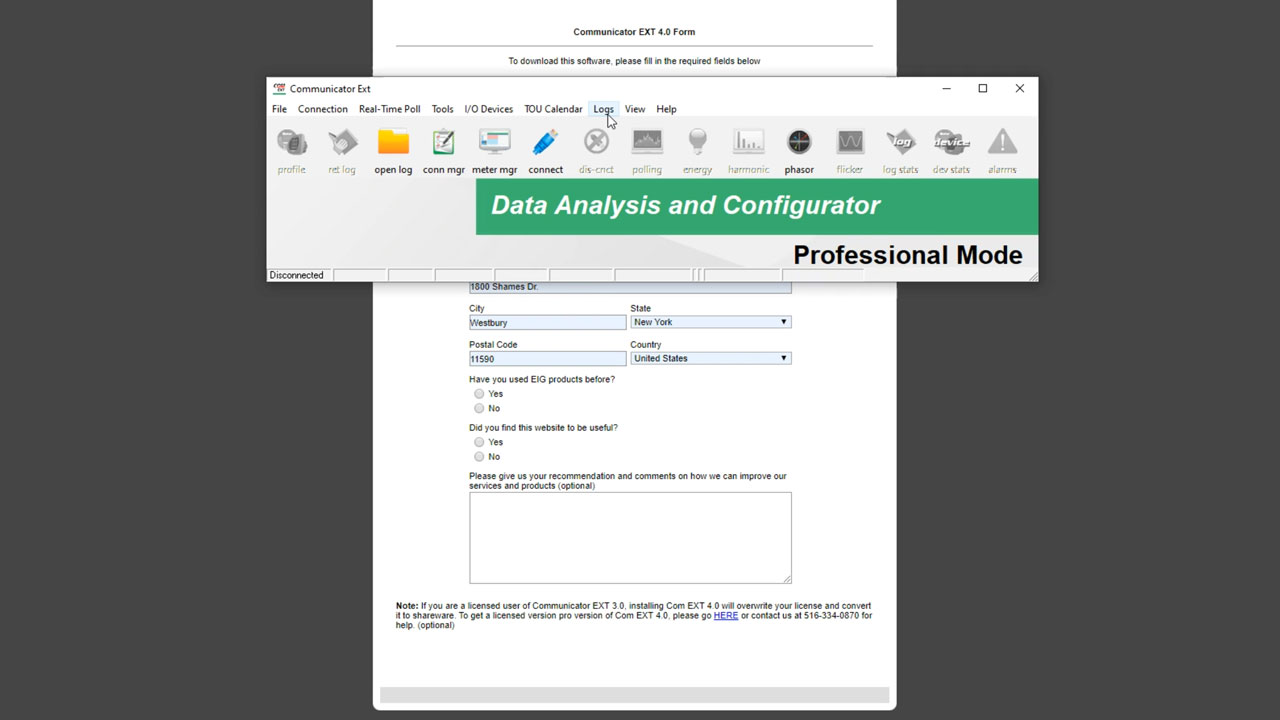Select No for used EIG products before

tap(479, 408)
